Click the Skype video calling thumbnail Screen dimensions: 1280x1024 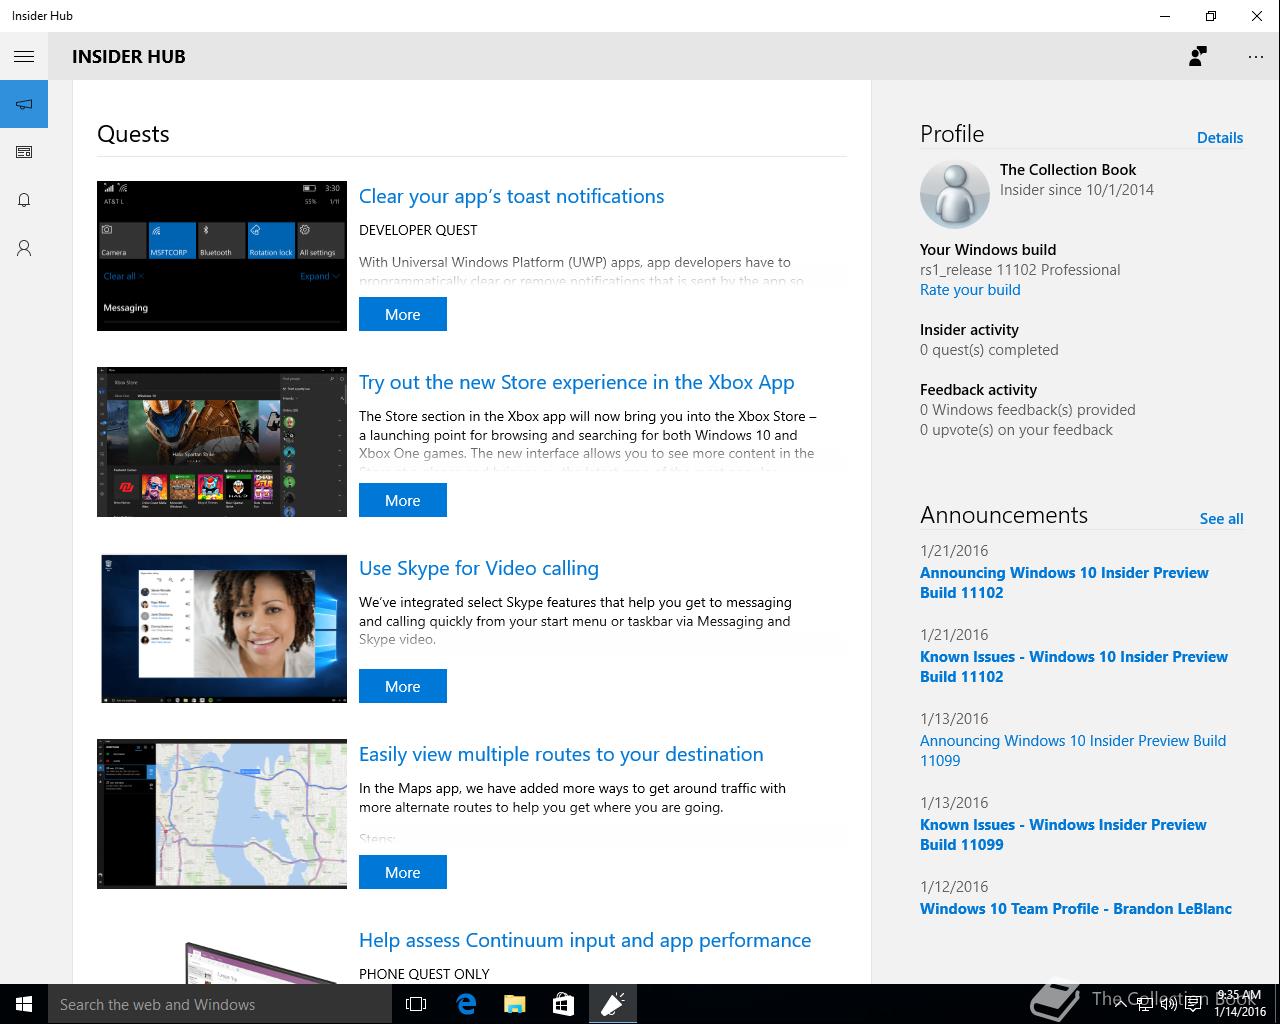pos(222,628)
